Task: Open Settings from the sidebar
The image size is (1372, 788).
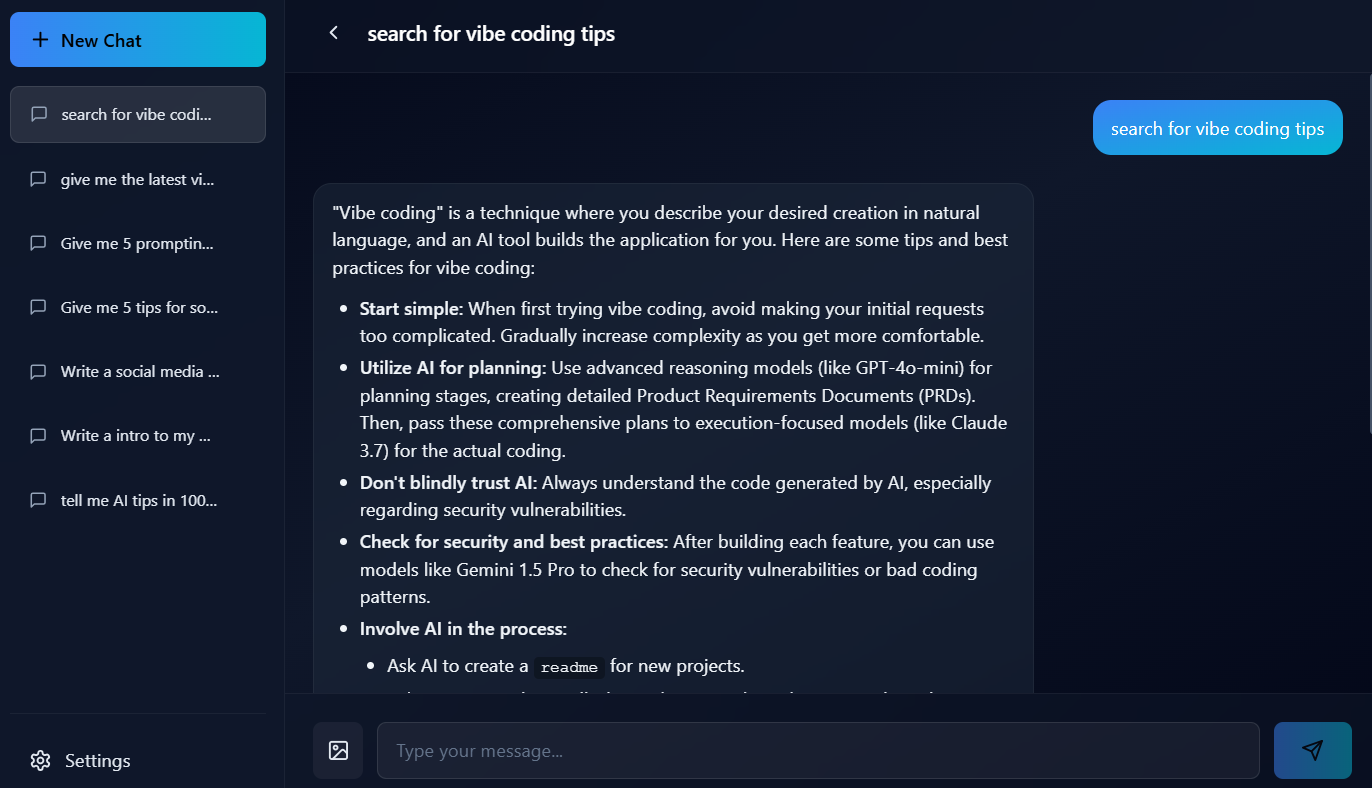Action: point(97,760)
